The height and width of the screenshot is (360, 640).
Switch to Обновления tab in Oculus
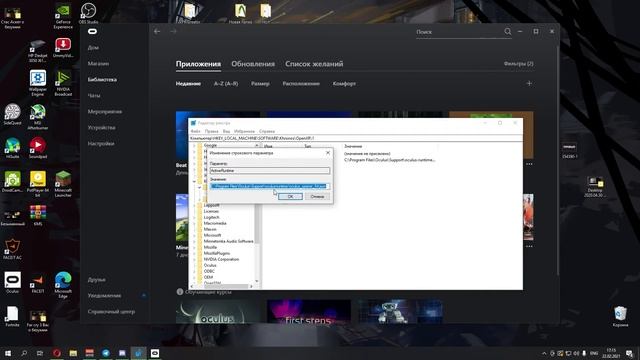click(253, 64)
